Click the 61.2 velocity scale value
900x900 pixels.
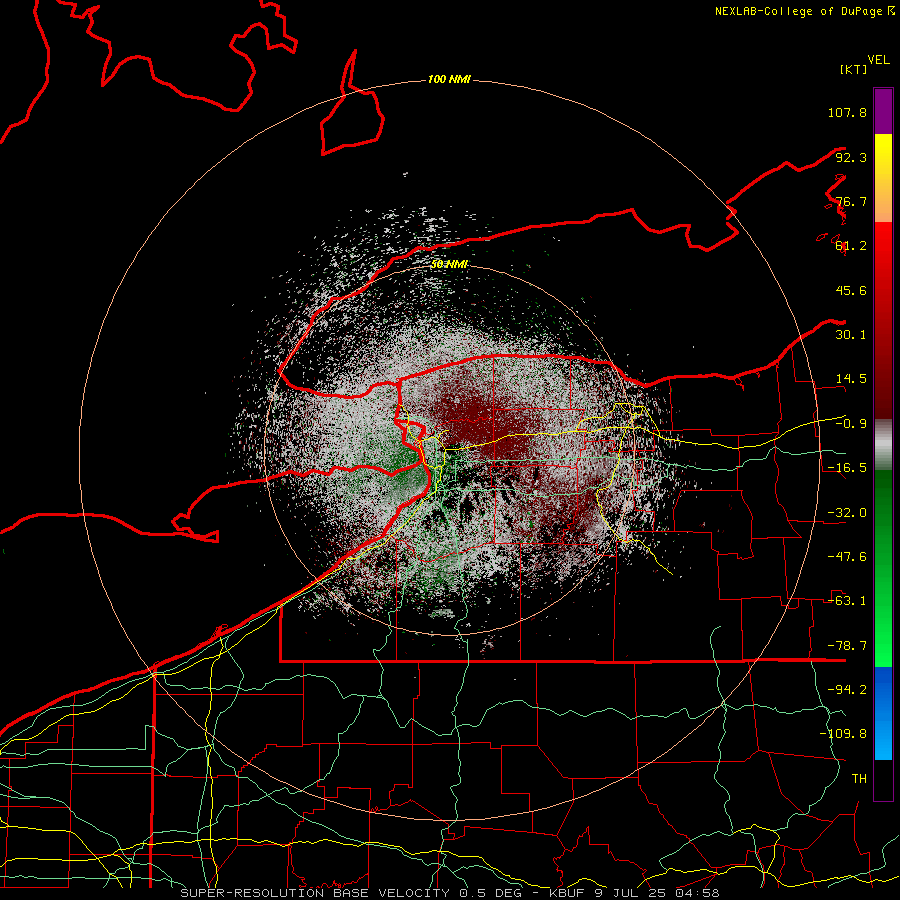(851, 246)
